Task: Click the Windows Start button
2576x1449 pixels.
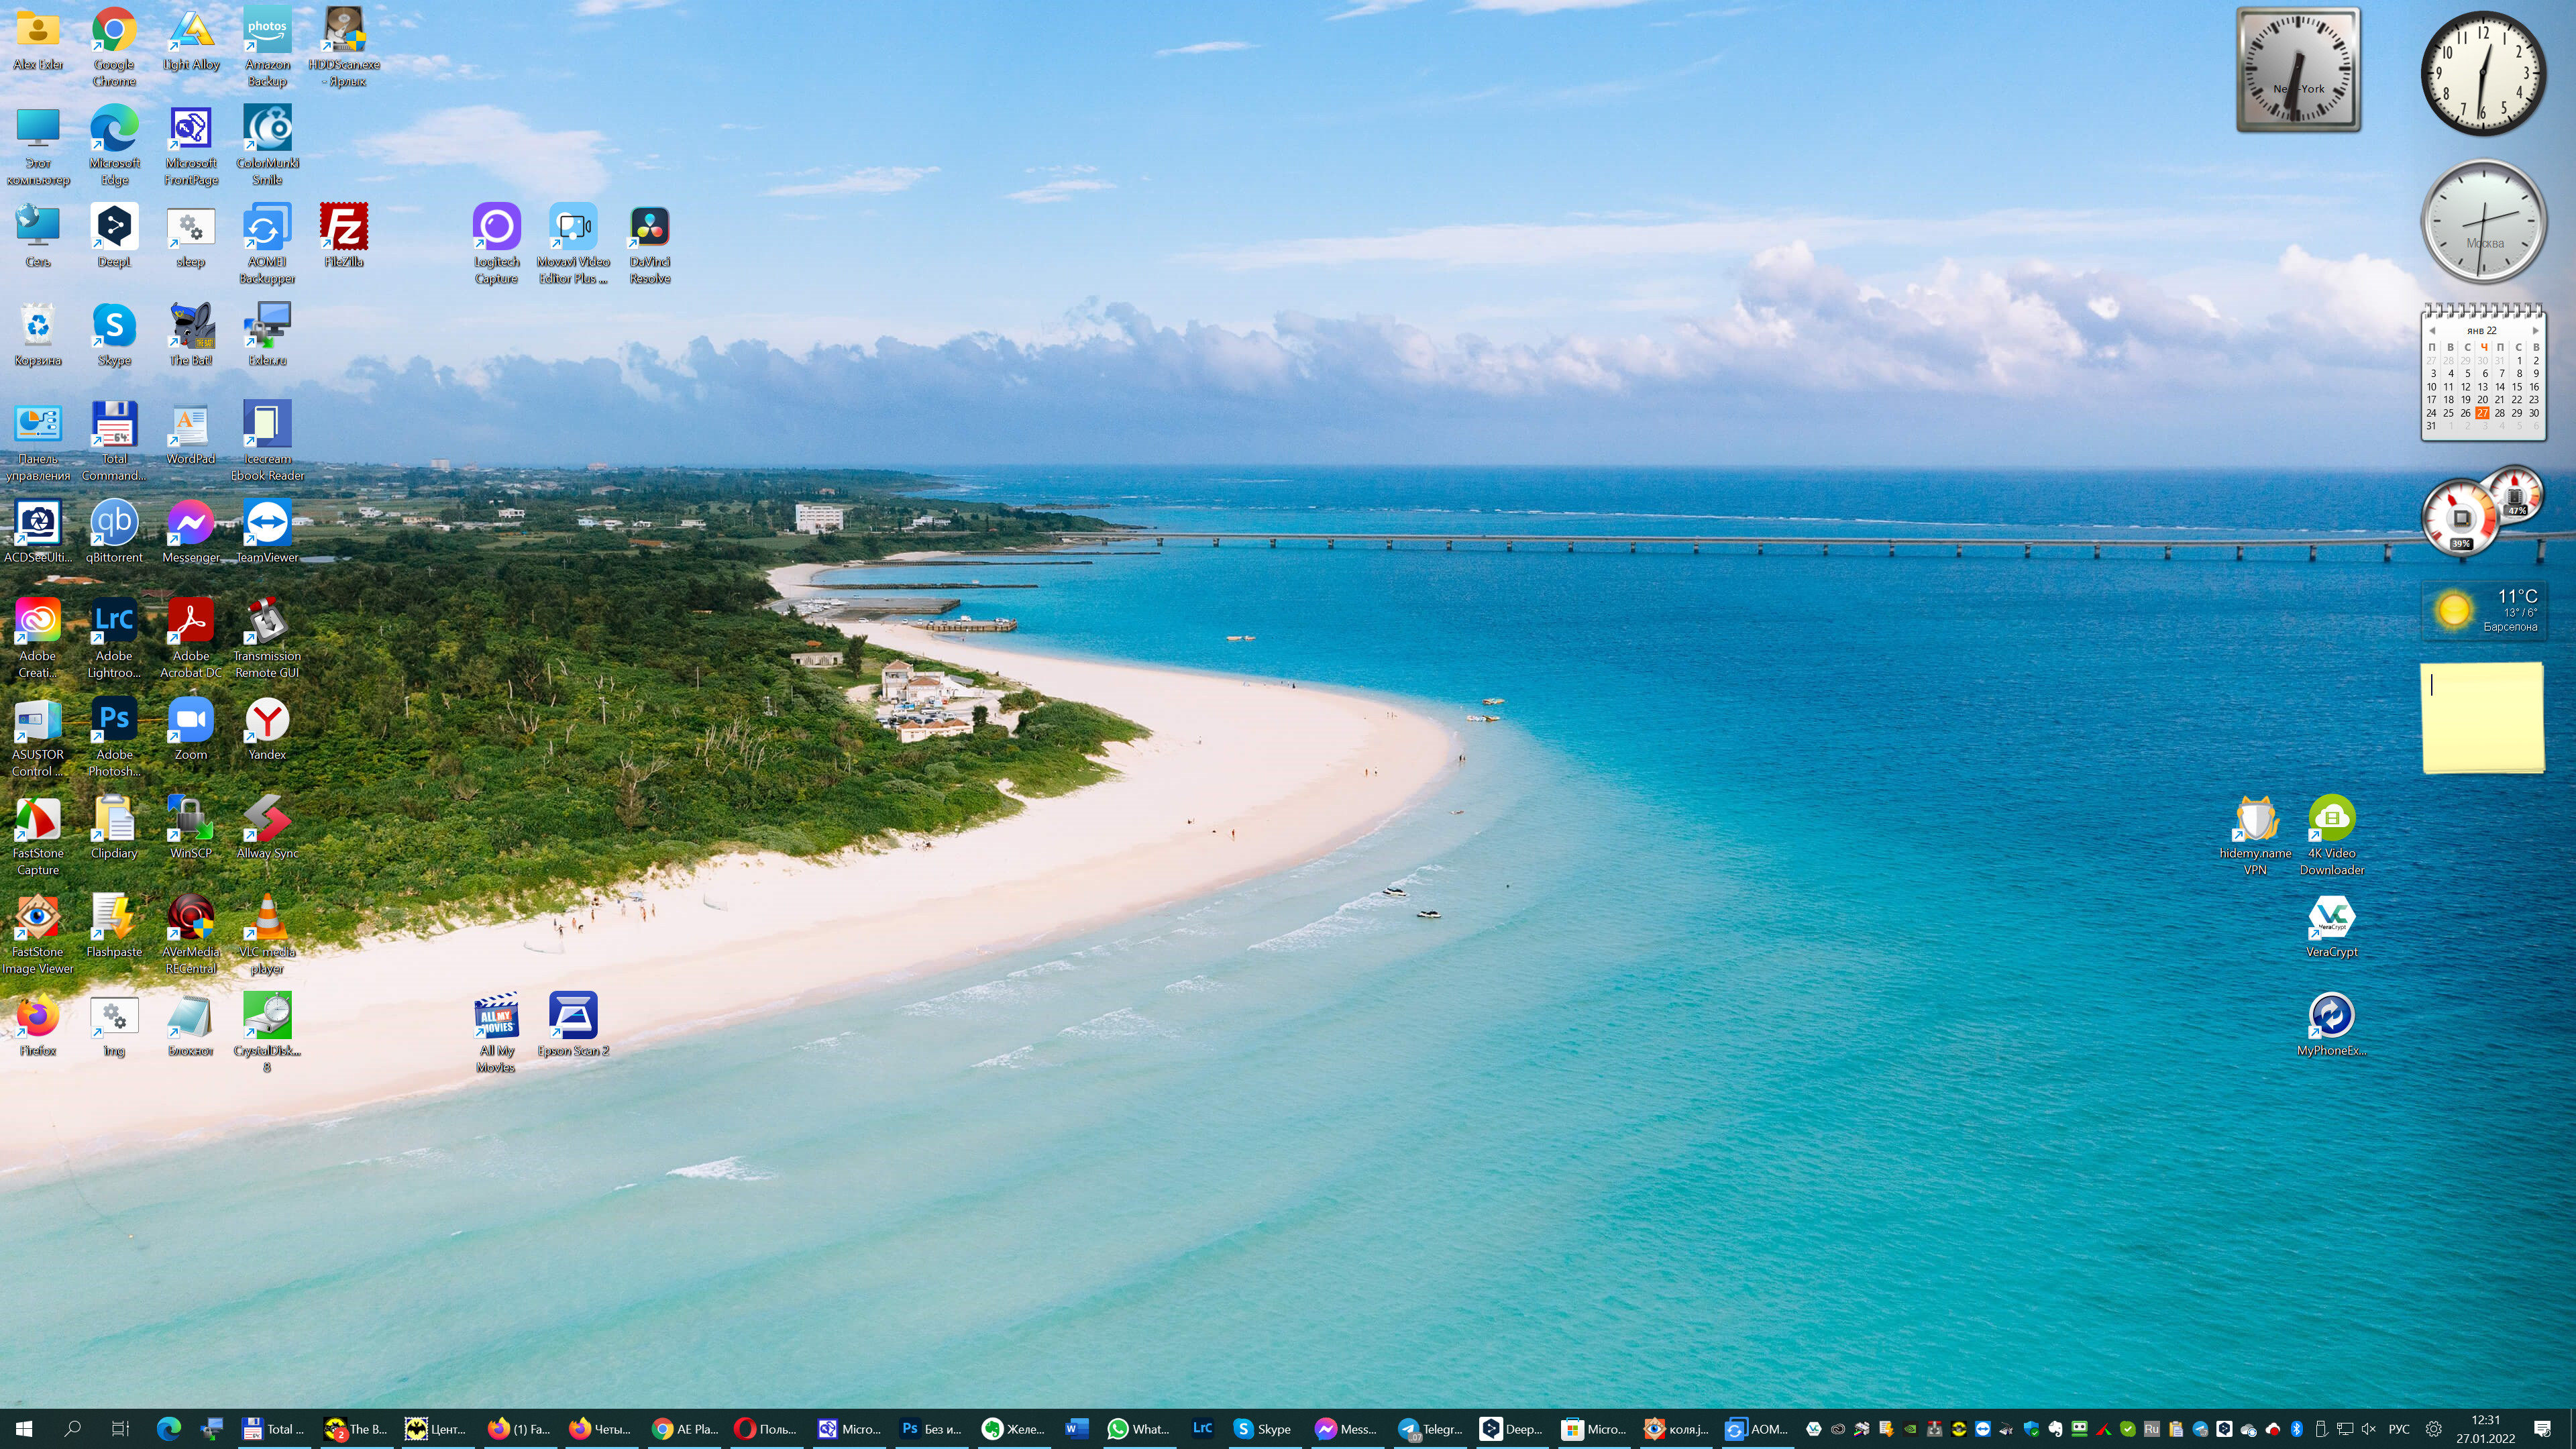Action: (25, 1429)
